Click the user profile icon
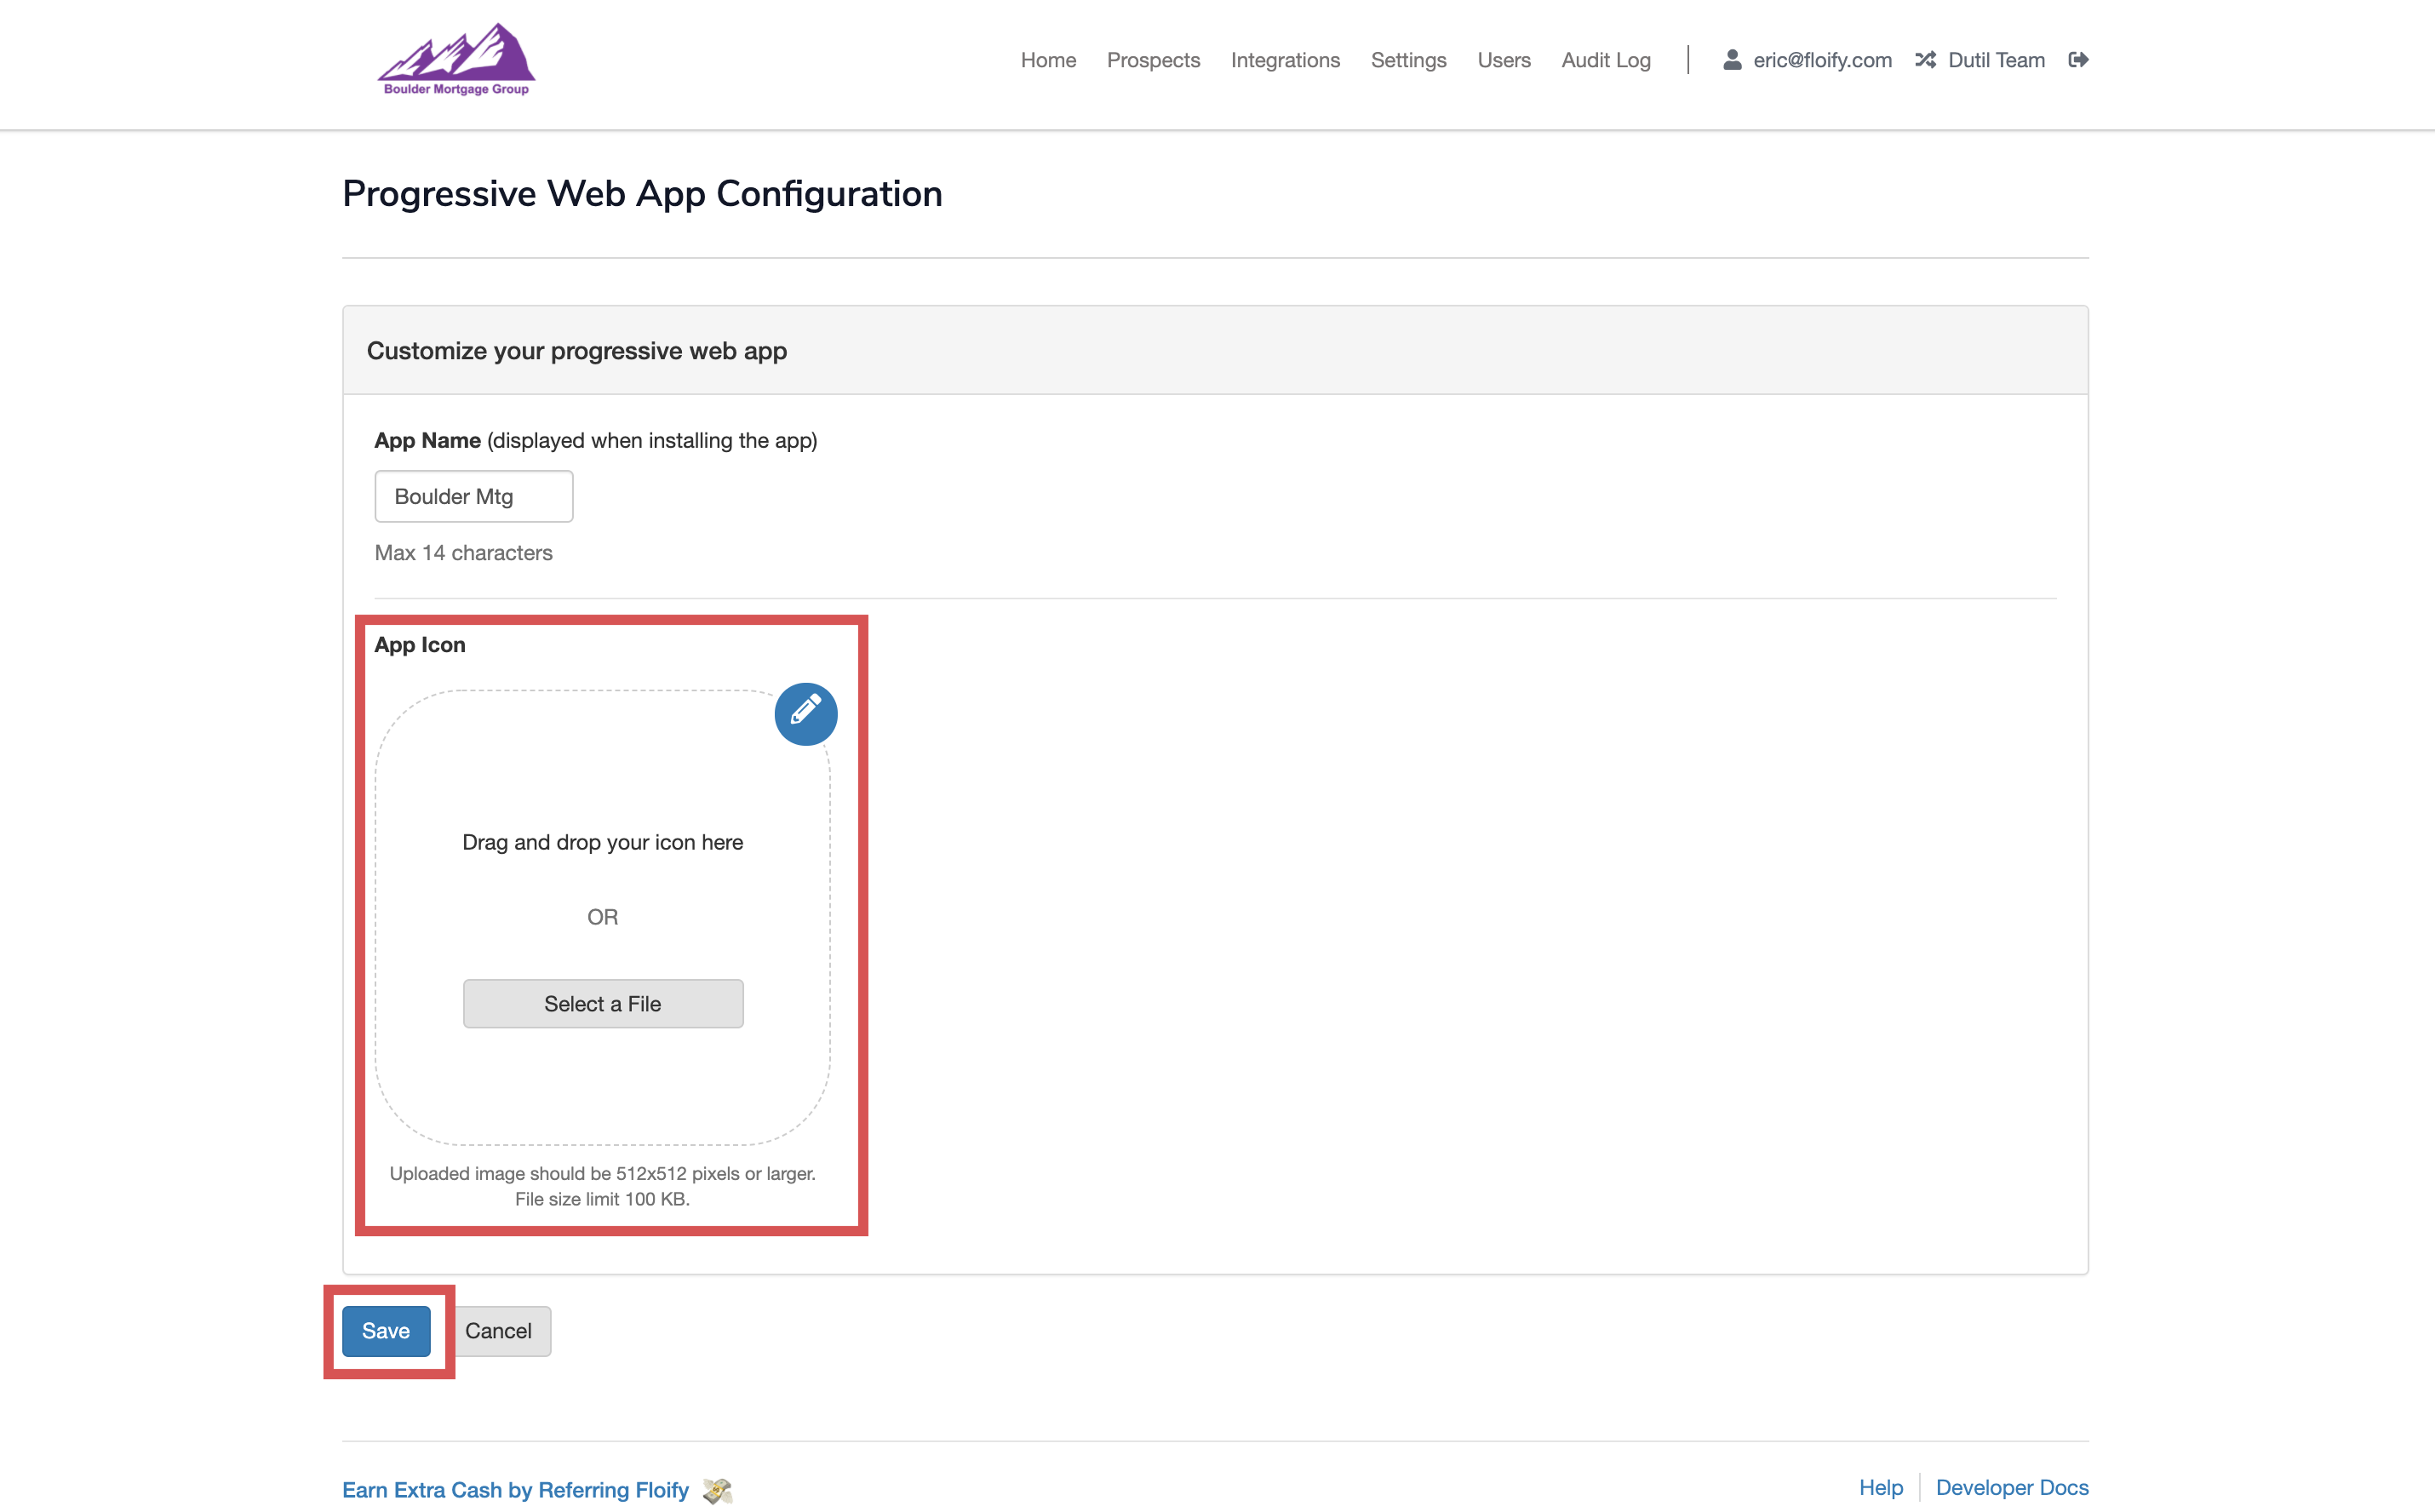Screen dimensions: 2435x1512 click(1732, 60)
